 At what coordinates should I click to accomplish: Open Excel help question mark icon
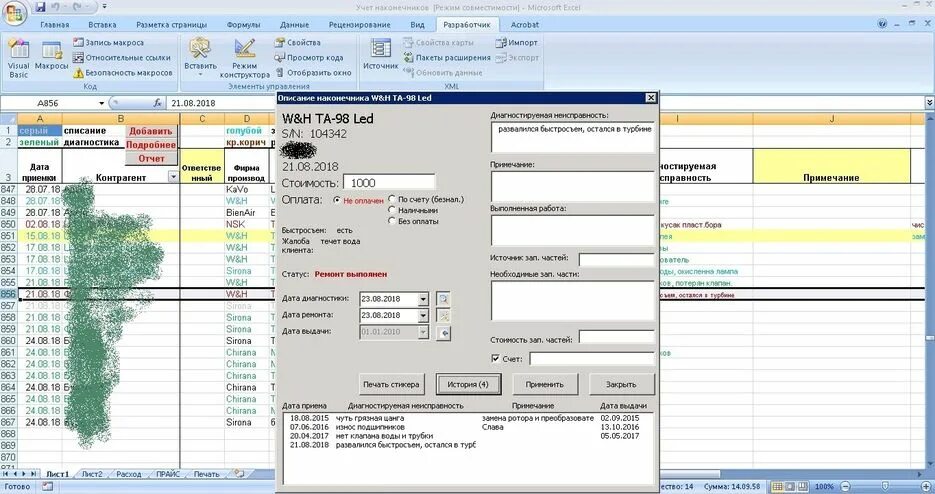883,24
